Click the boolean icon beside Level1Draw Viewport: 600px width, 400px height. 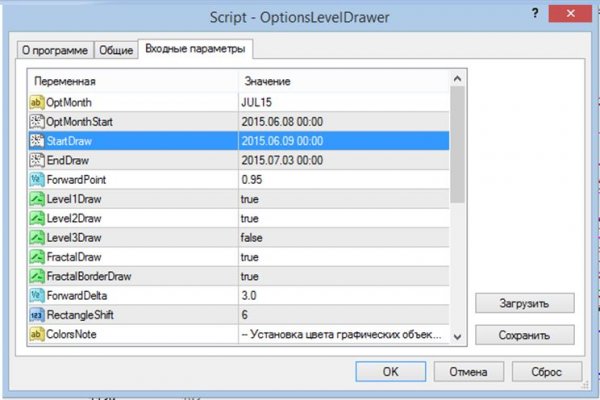tap(38, 199)
